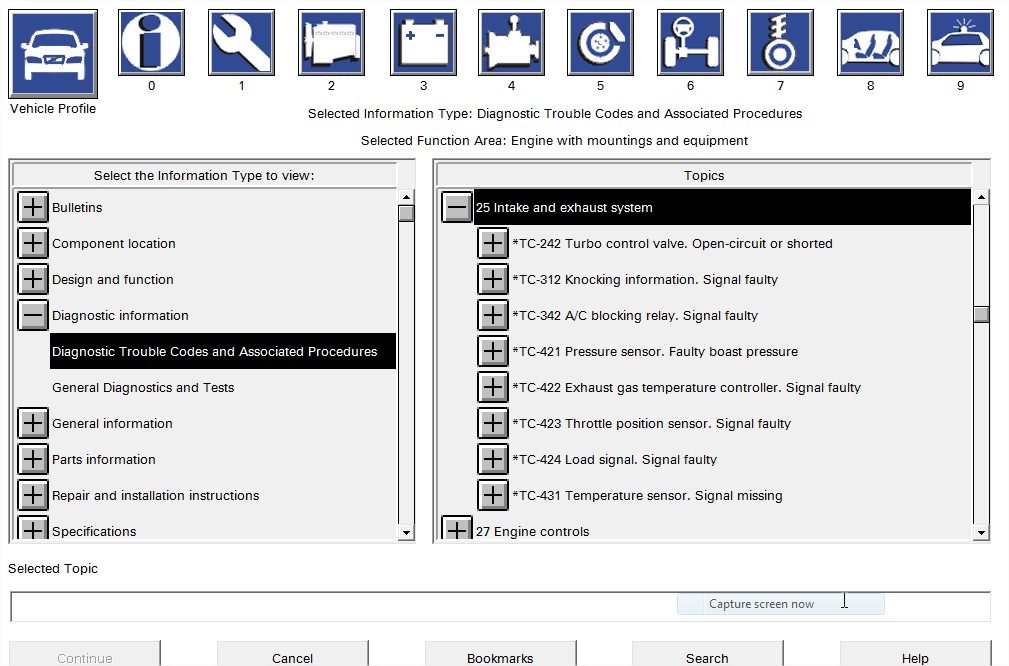Select Diagnostic Trouble Codes and Associated Procedures
Viewport: 1009px width, 666px height.
pyautogui.click(x=223, y=351)
